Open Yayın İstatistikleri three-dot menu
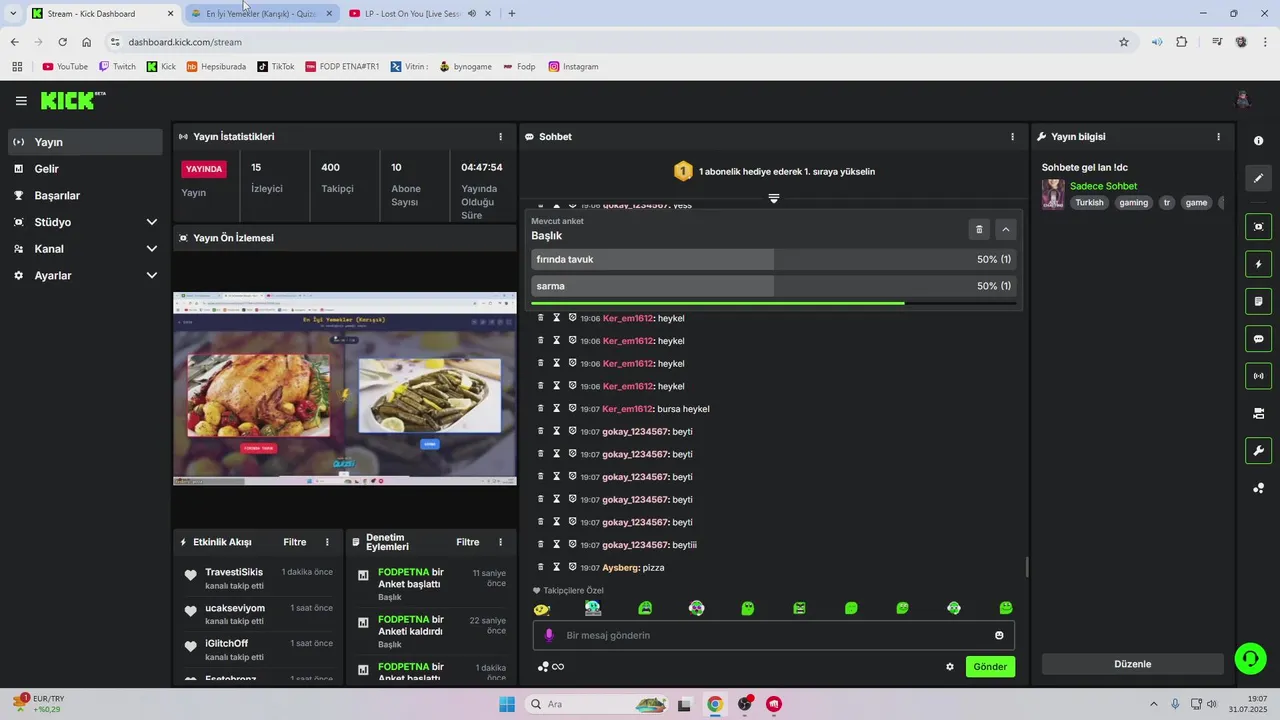The image size is (1280, 720). [x=501, y=137]
